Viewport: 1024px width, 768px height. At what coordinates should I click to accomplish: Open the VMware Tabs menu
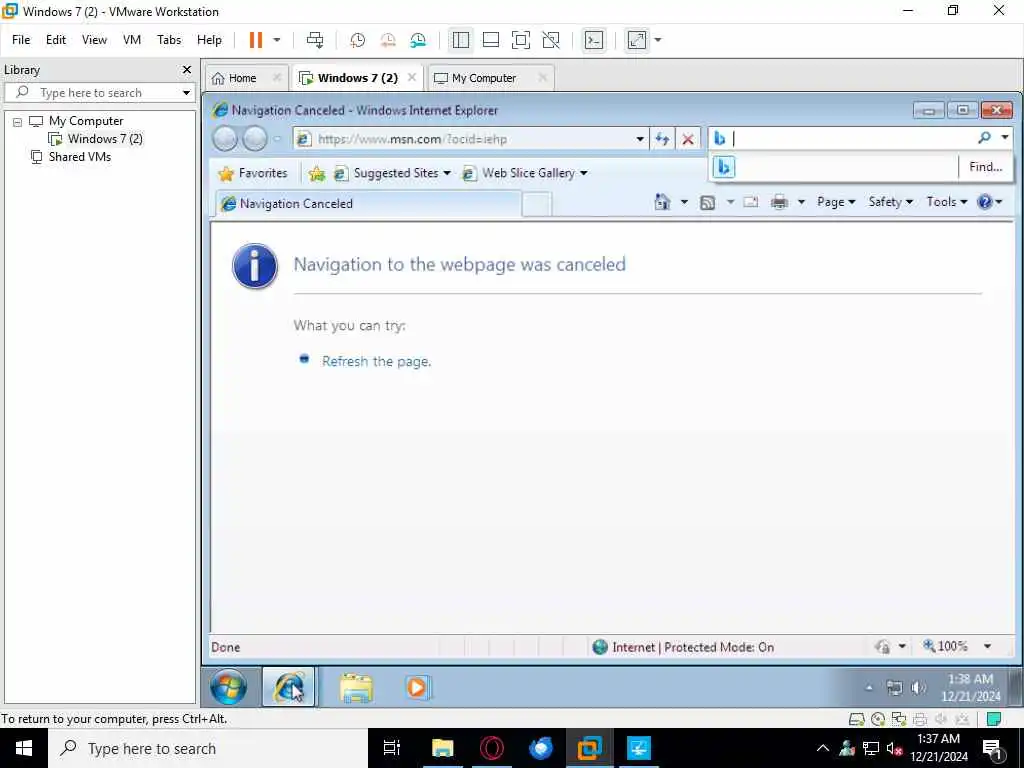(x=169, y=40)
